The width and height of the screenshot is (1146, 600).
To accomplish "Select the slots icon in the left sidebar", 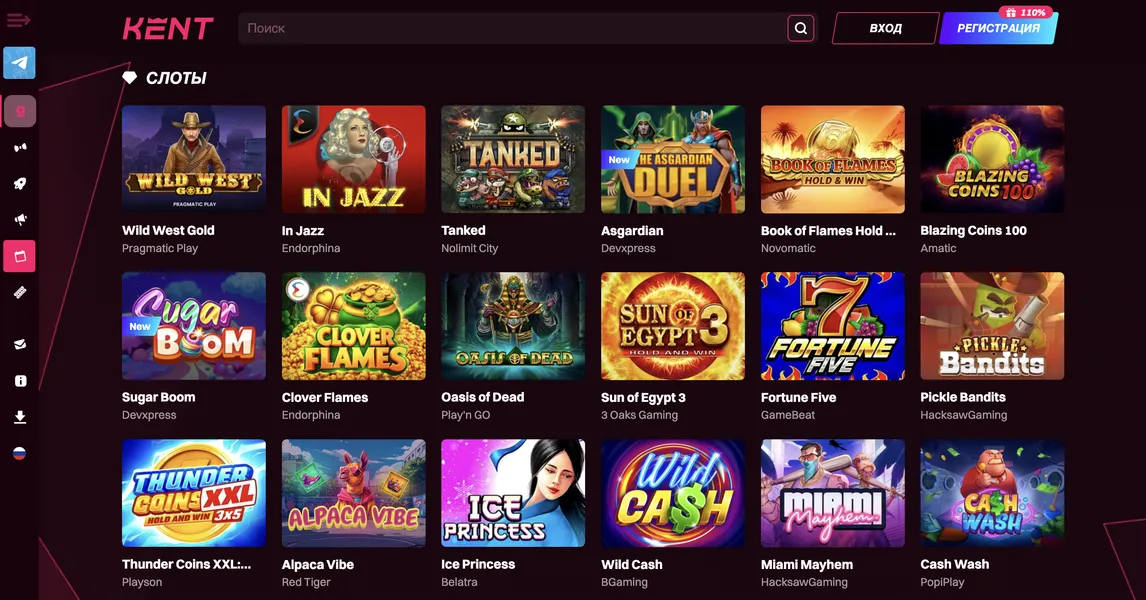I will 19,111.
